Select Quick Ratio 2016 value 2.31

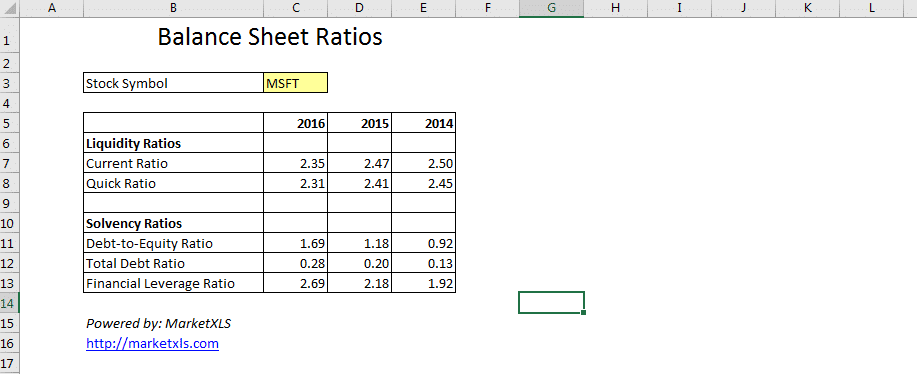tap(295, 183)
